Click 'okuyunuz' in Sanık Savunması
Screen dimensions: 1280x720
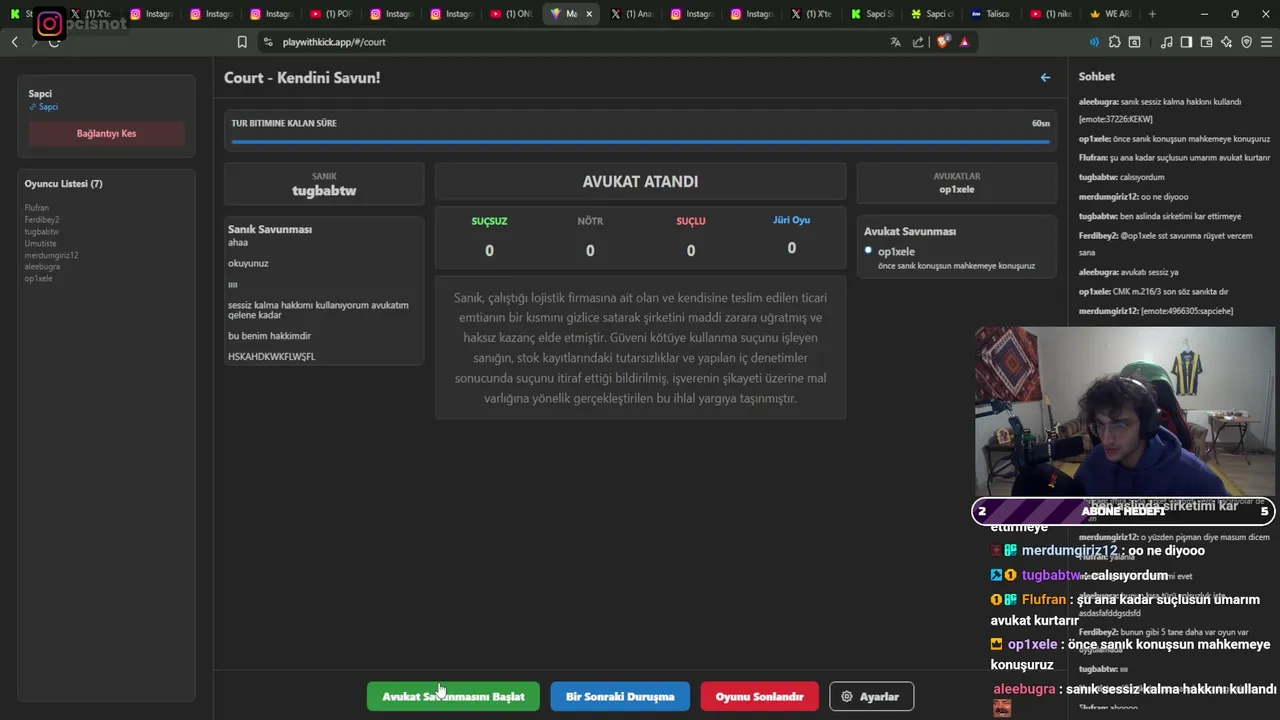coord(248,263)
